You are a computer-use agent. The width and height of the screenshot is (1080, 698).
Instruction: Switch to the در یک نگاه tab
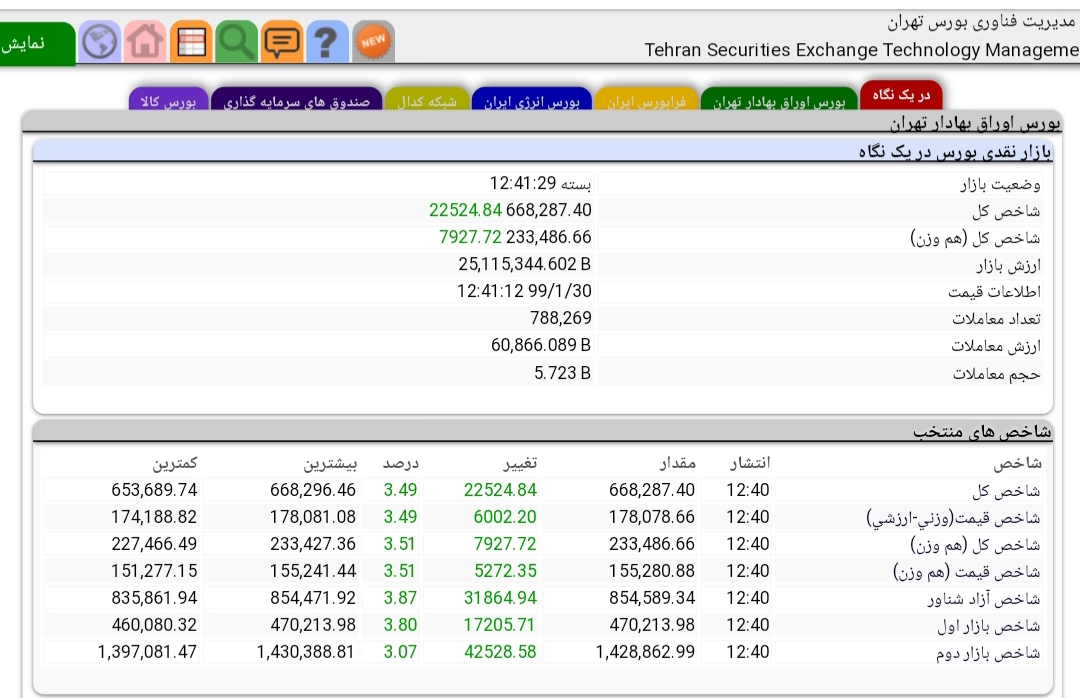901,95
